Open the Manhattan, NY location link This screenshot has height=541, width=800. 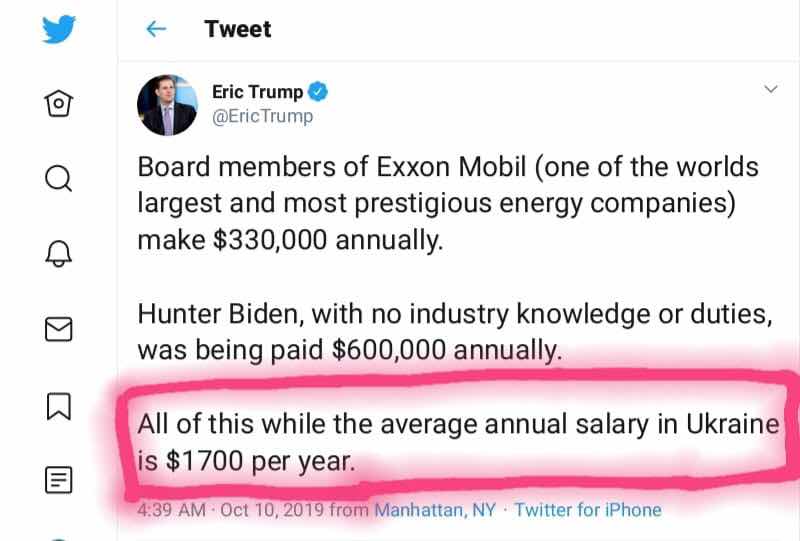coord(435,510)
